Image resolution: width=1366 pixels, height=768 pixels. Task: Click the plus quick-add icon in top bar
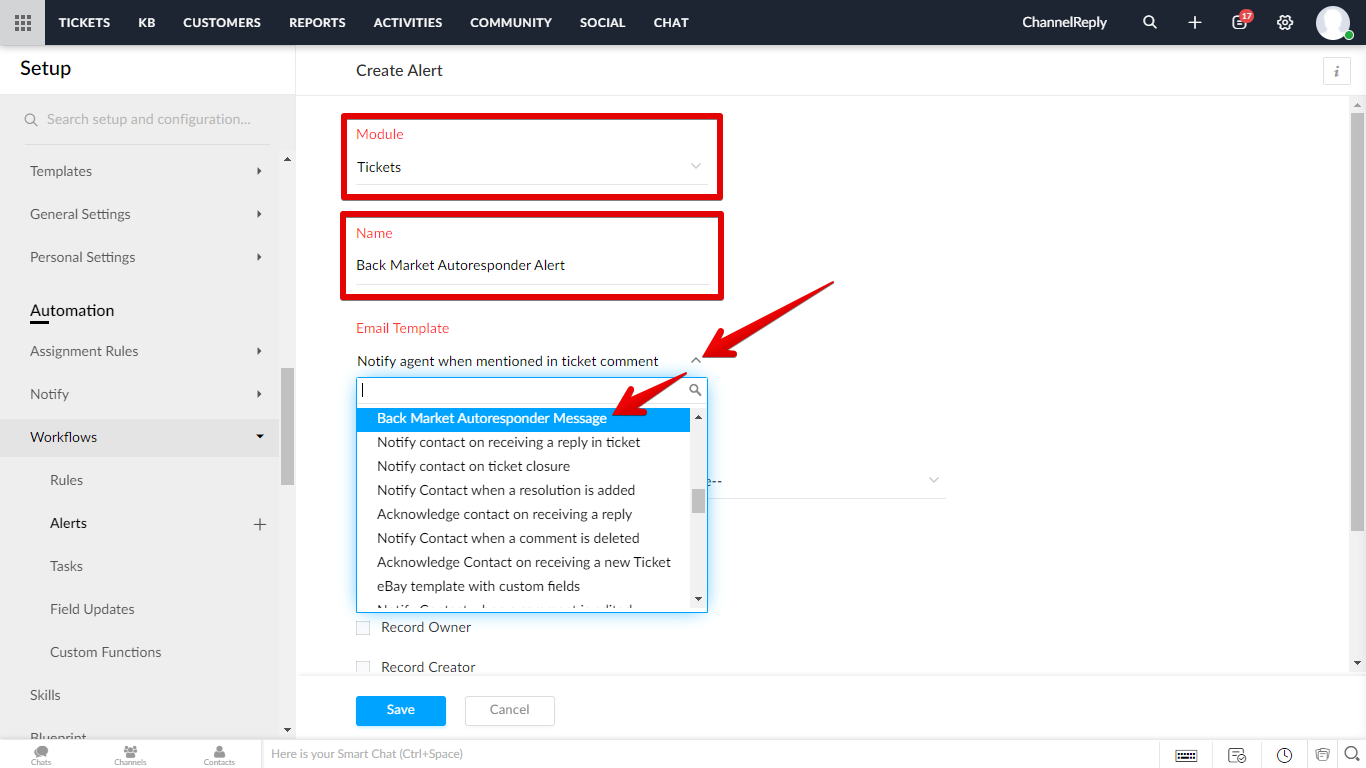(1195, 22)
